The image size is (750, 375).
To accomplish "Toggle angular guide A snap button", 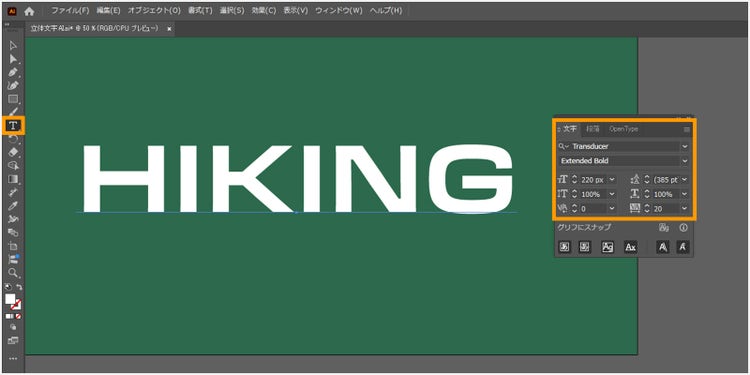I will tap(662, 247).
